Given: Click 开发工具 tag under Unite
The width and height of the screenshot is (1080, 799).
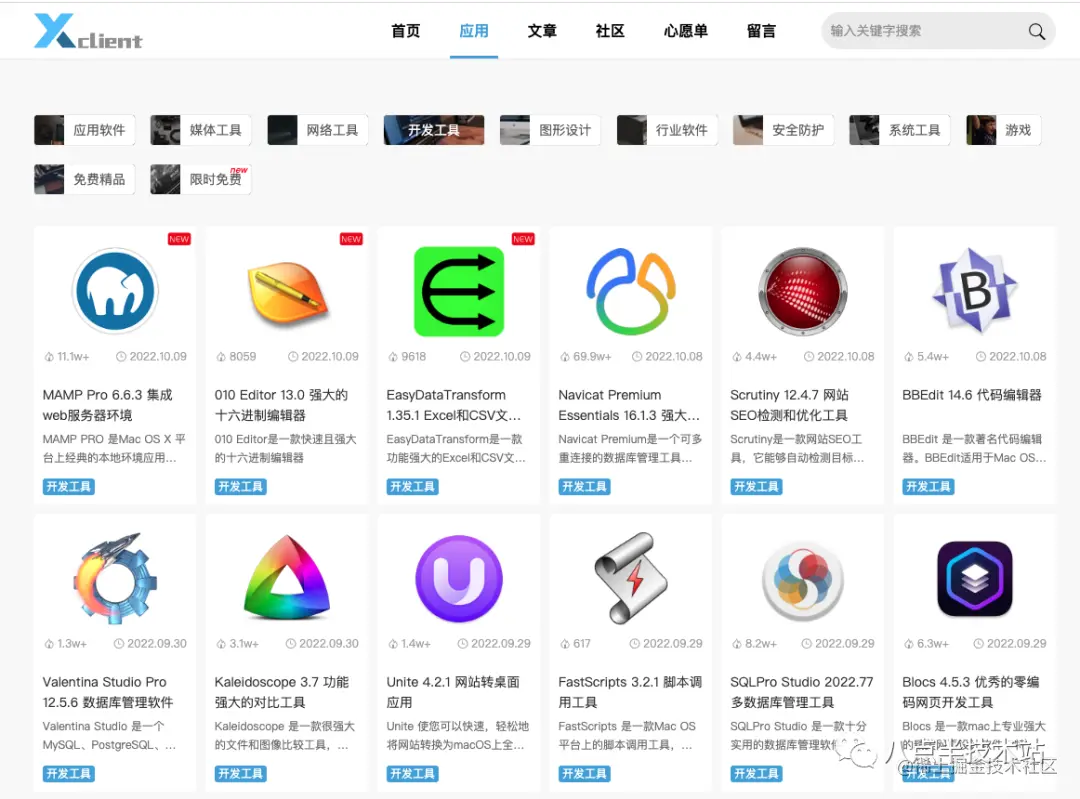Looking at the screenshot, I should pyautogui.click(x=413, y=774).
